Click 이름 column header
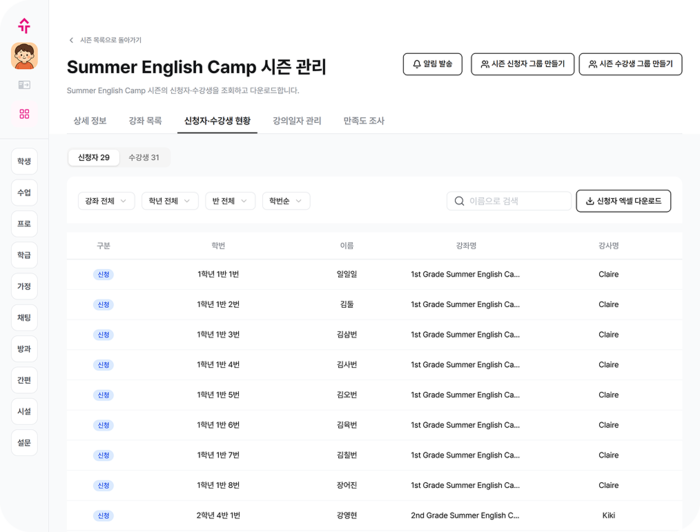The width and height of the screenshot is (700, 532). coord(347,245)
